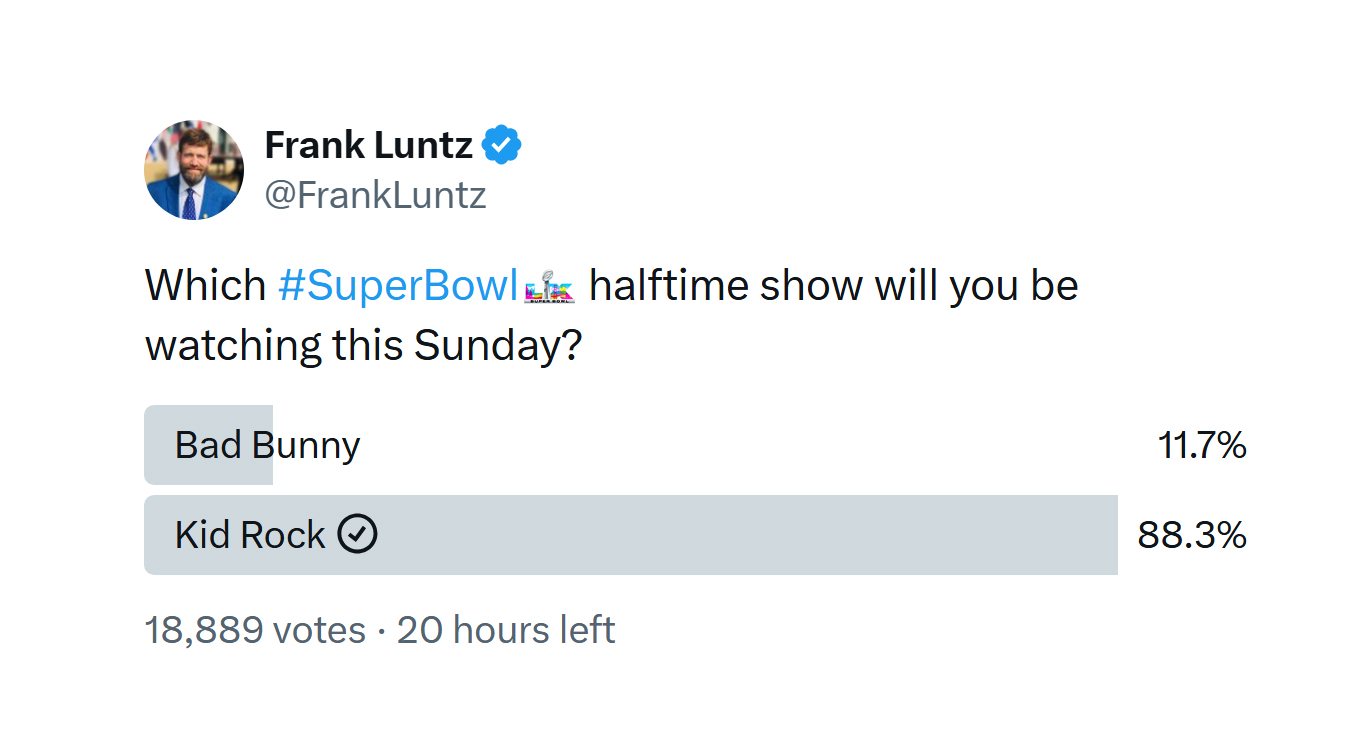Click the "20 hours left" text
Image resolution: width=1371 pixels, height=748 pixels.
[506, 630]
